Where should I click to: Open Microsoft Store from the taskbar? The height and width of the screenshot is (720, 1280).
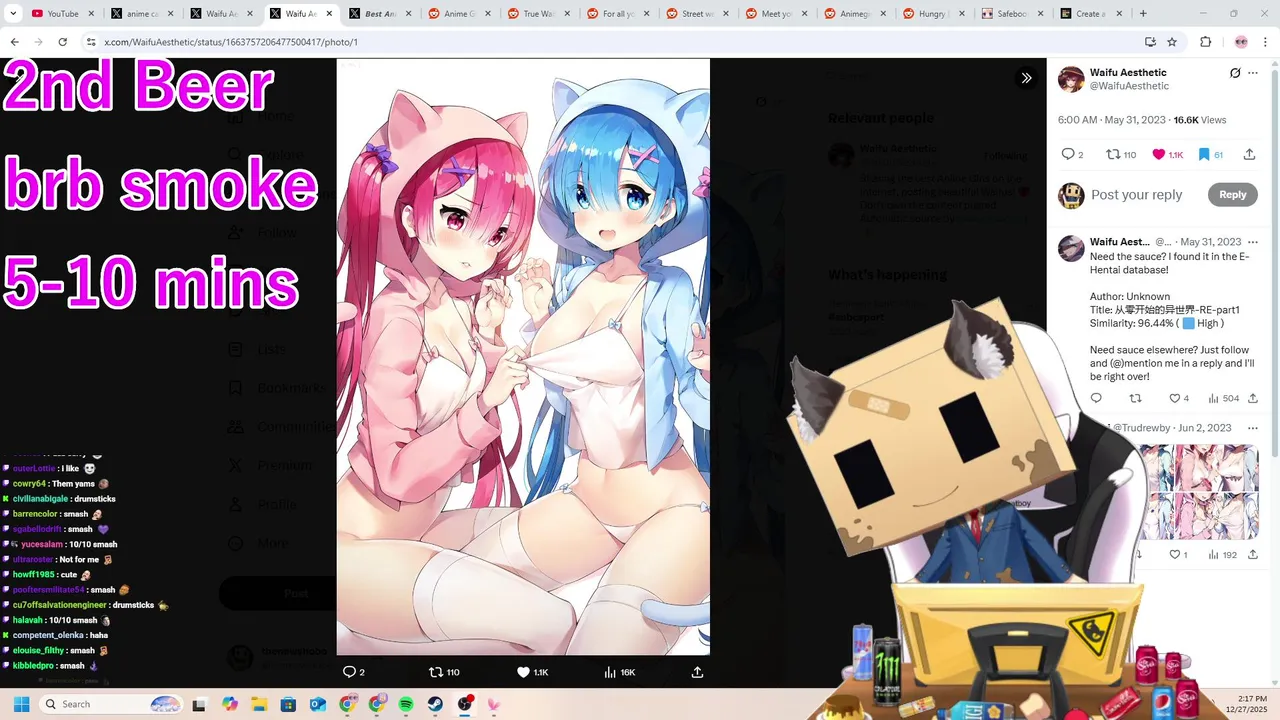click(x=288, y=704)
